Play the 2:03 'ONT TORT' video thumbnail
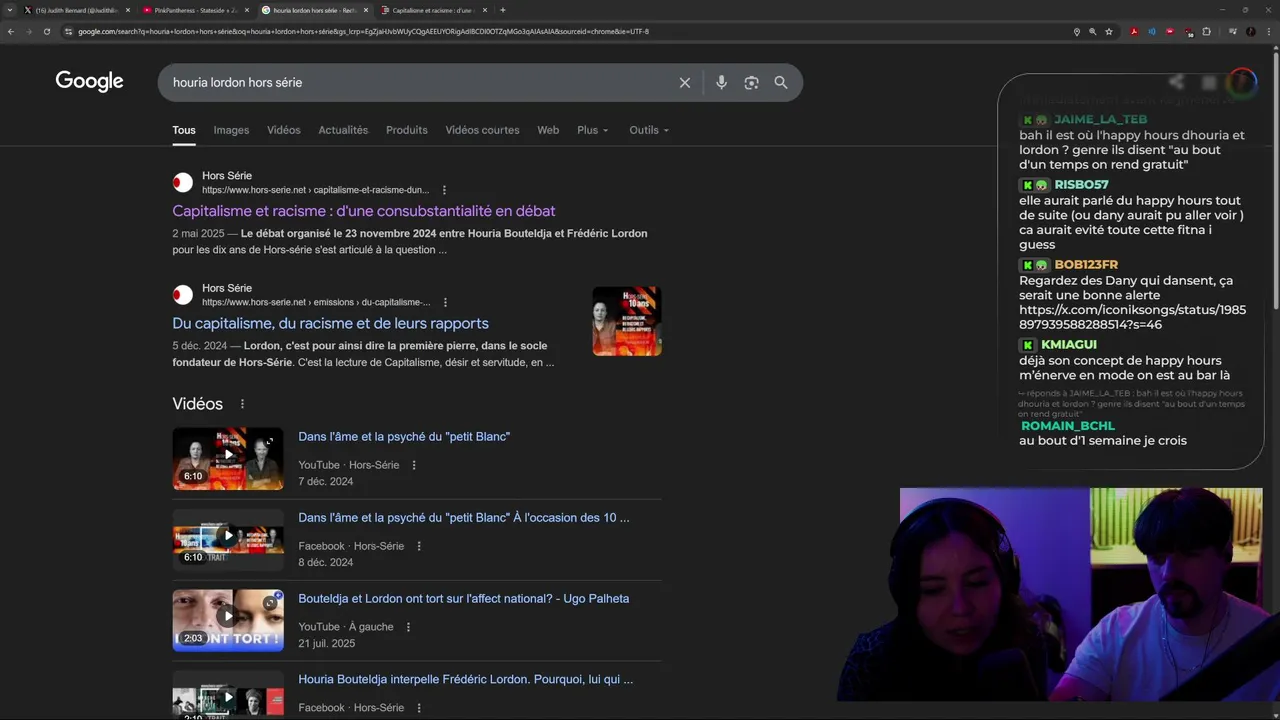The width and height of the screenshot is (1280, 720). 228,620
